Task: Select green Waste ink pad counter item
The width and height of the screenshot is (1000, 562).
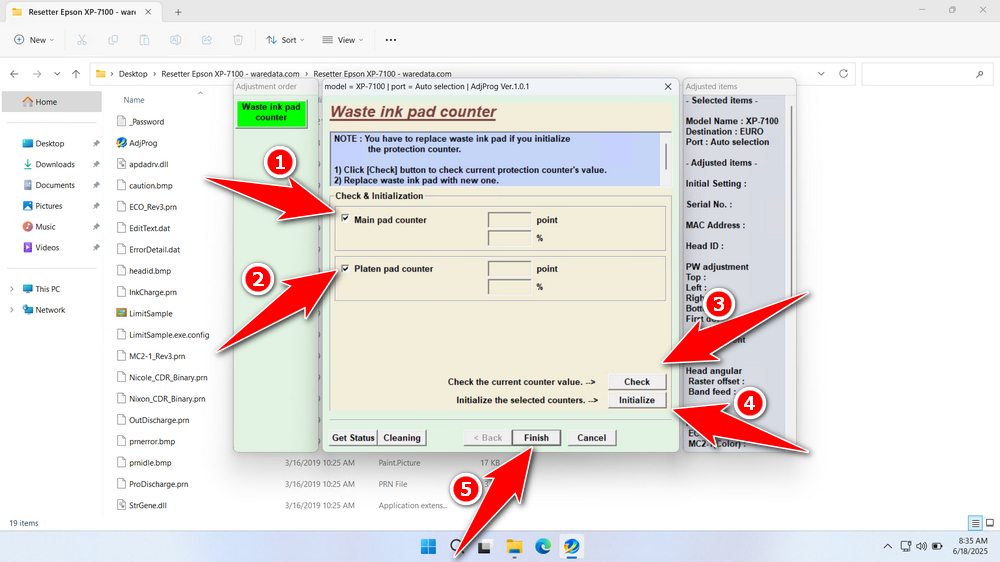Action: [271, 113]
